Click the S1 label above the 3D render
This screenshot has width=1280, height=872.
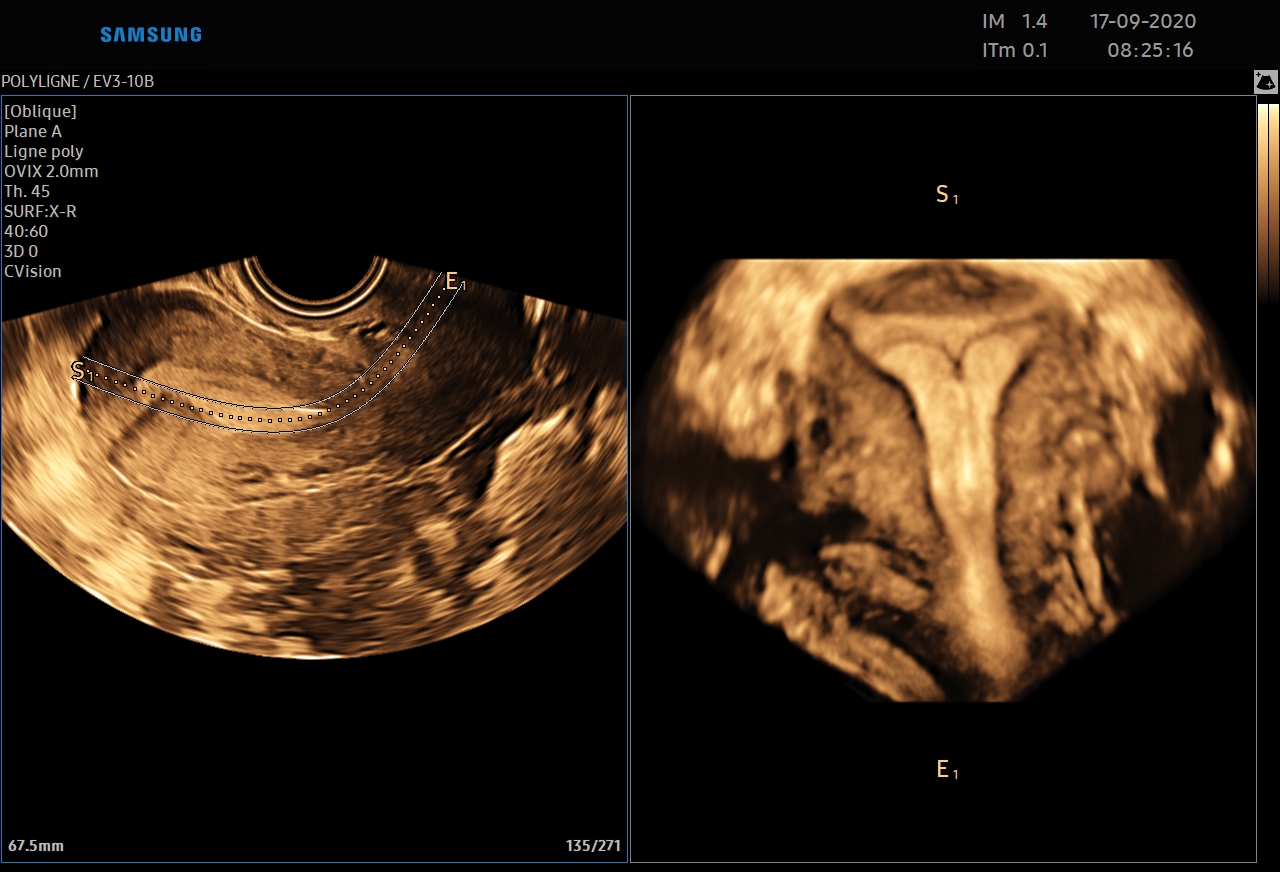coord(946,195)
